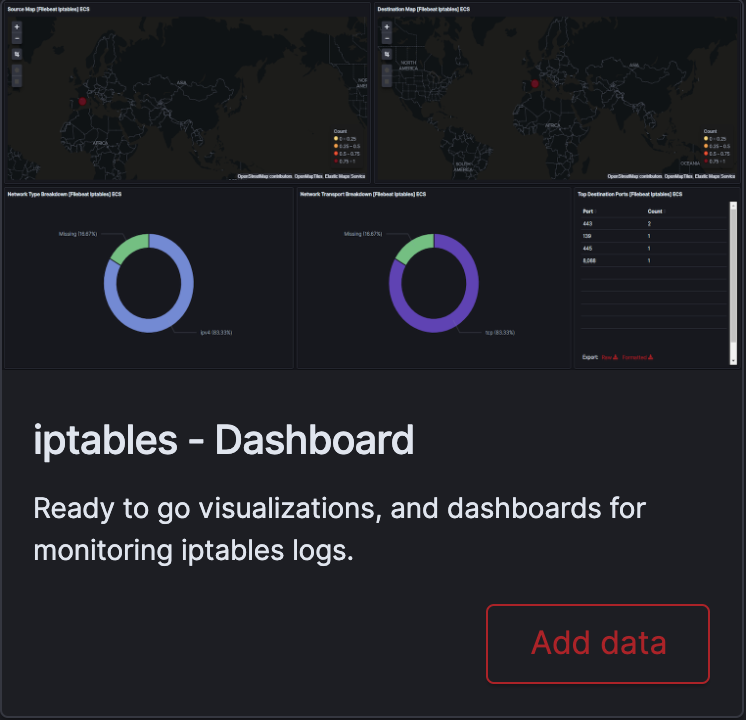The width and height of the screenshot is (746, 720).
Task: Zoom in on the Source Map
Action: pyautogui.click(x=16, y=28)
